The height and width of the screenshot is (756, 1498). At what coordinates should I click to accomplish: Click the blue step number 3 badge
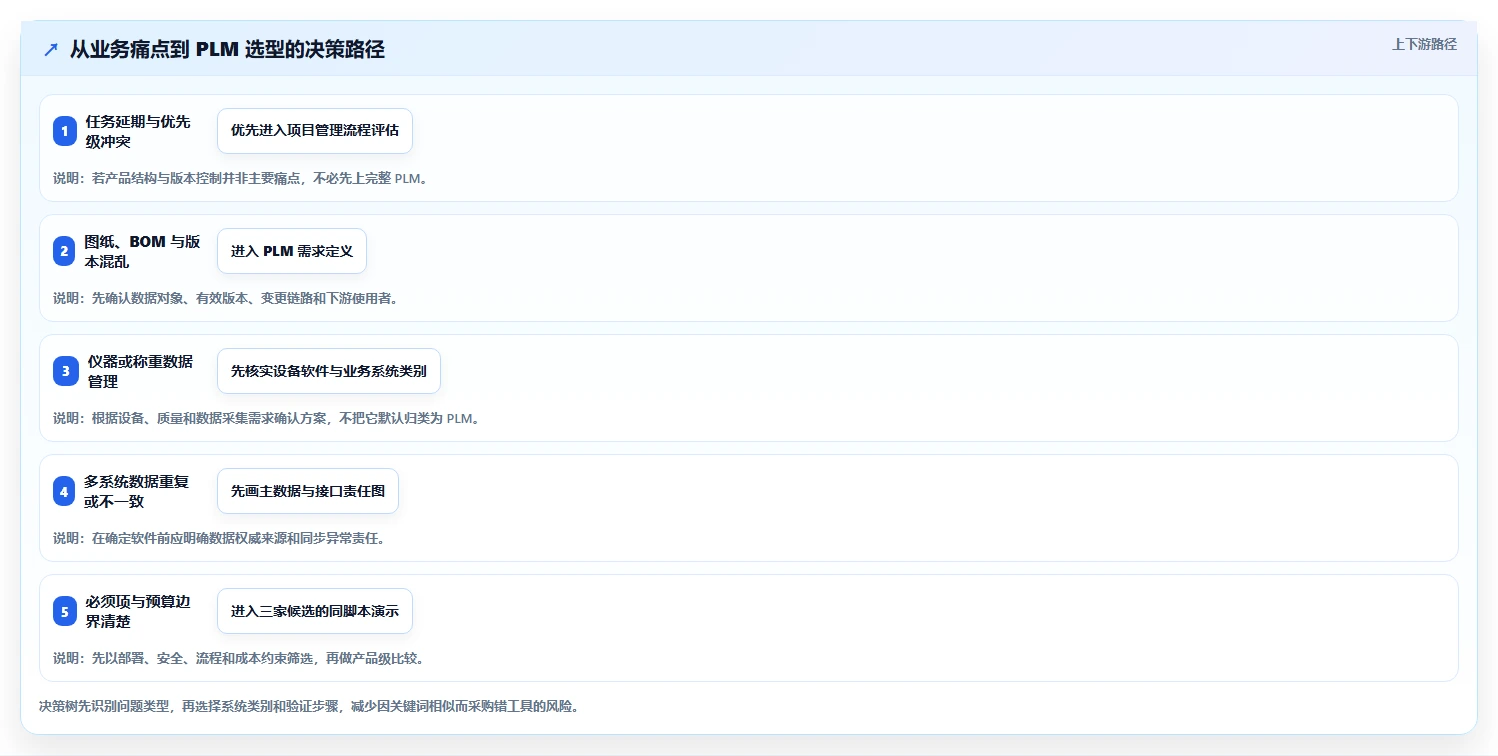pos(65,371)
